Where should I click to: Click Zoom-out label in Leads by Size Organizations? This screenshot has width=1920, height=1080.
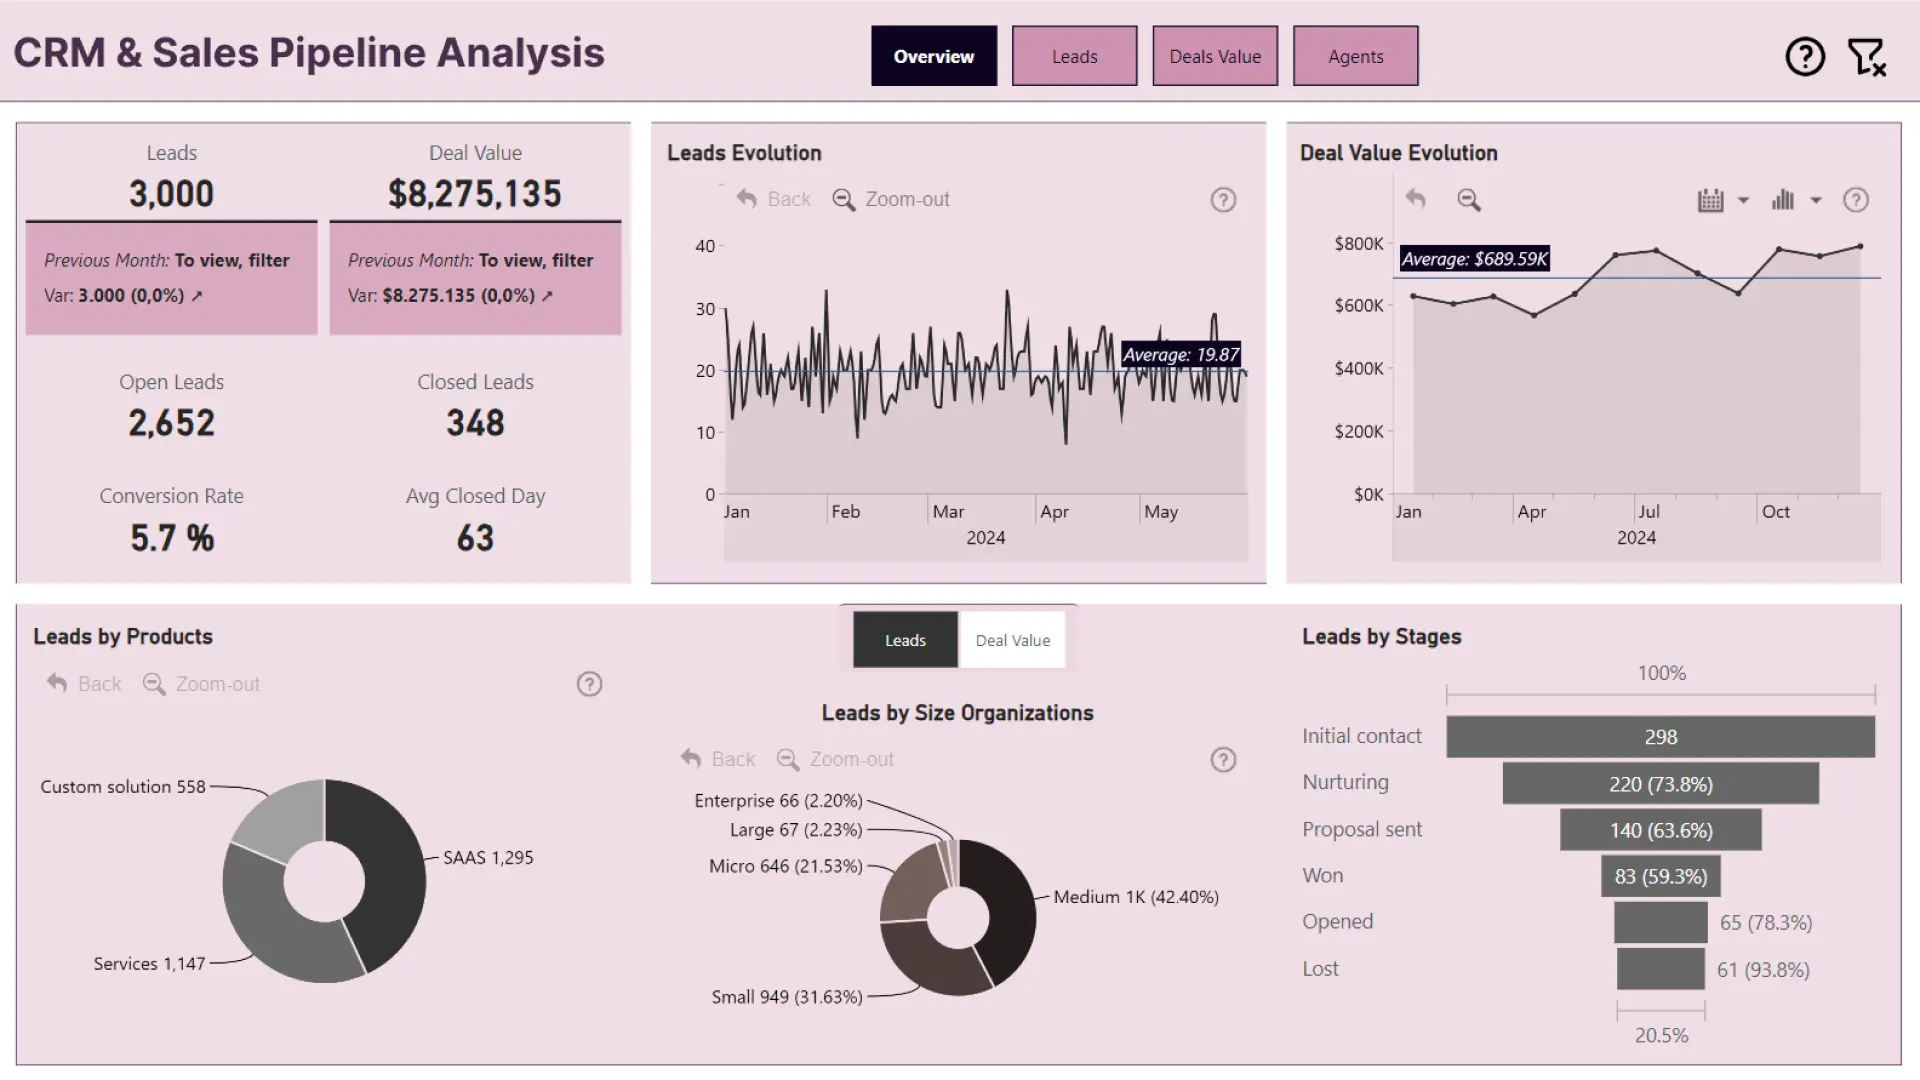[852, 759]
